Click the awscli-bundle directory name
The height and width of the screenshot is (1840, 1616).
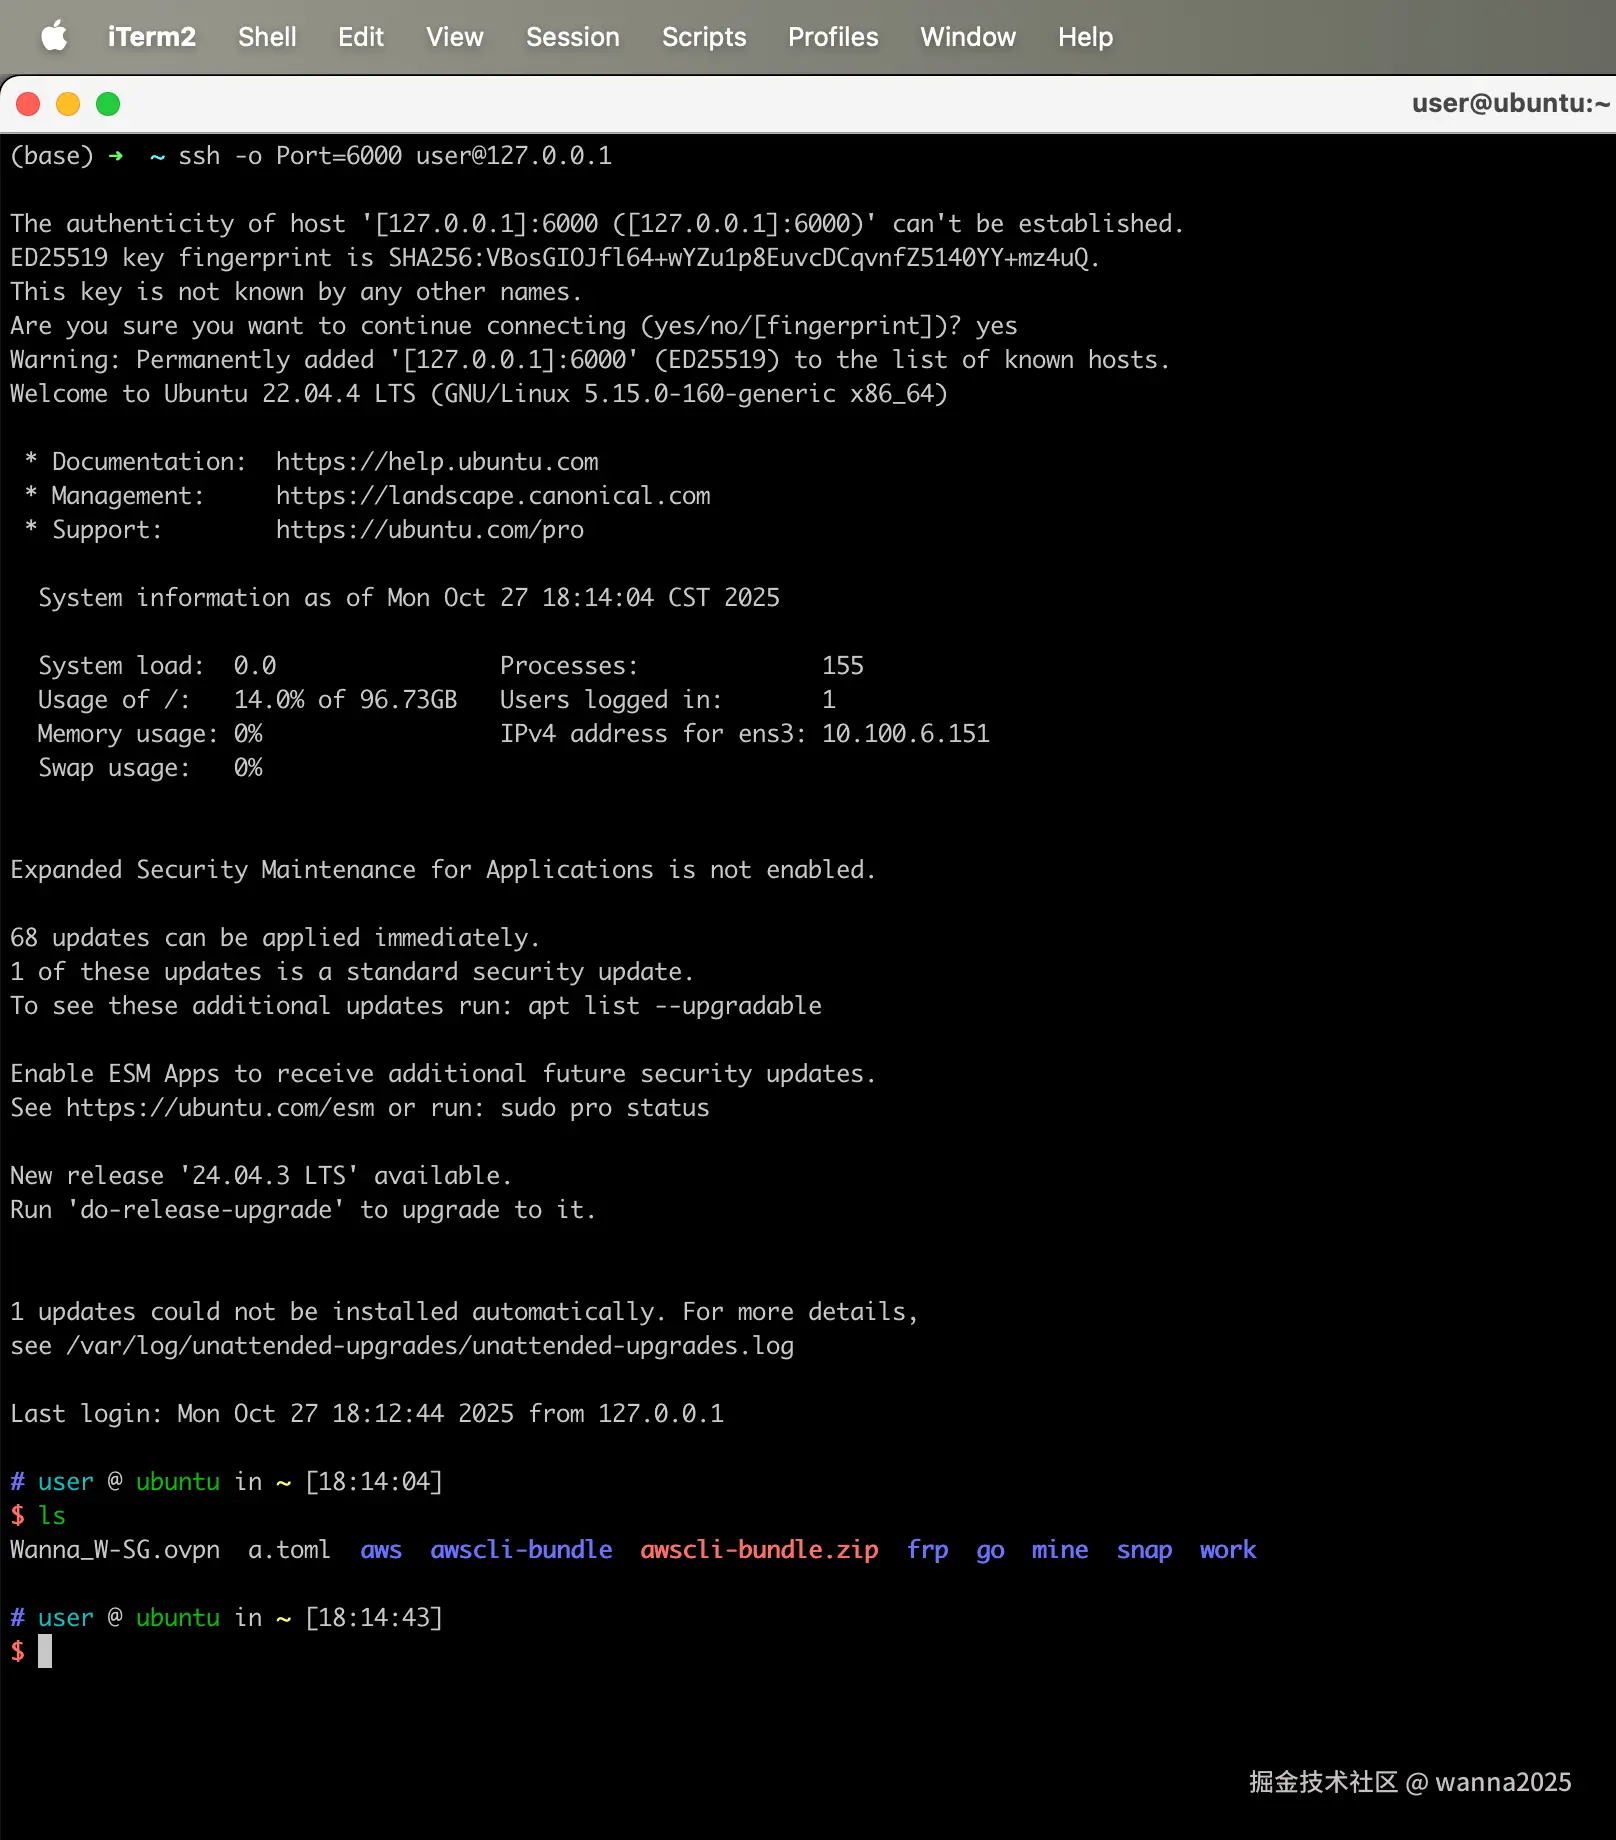(x=521, y=1550)
